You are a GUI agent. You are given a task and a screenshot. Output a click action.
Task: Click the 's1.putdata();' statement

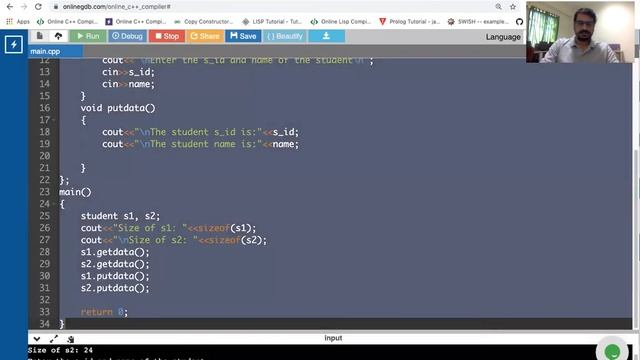(x=115, y=276)
